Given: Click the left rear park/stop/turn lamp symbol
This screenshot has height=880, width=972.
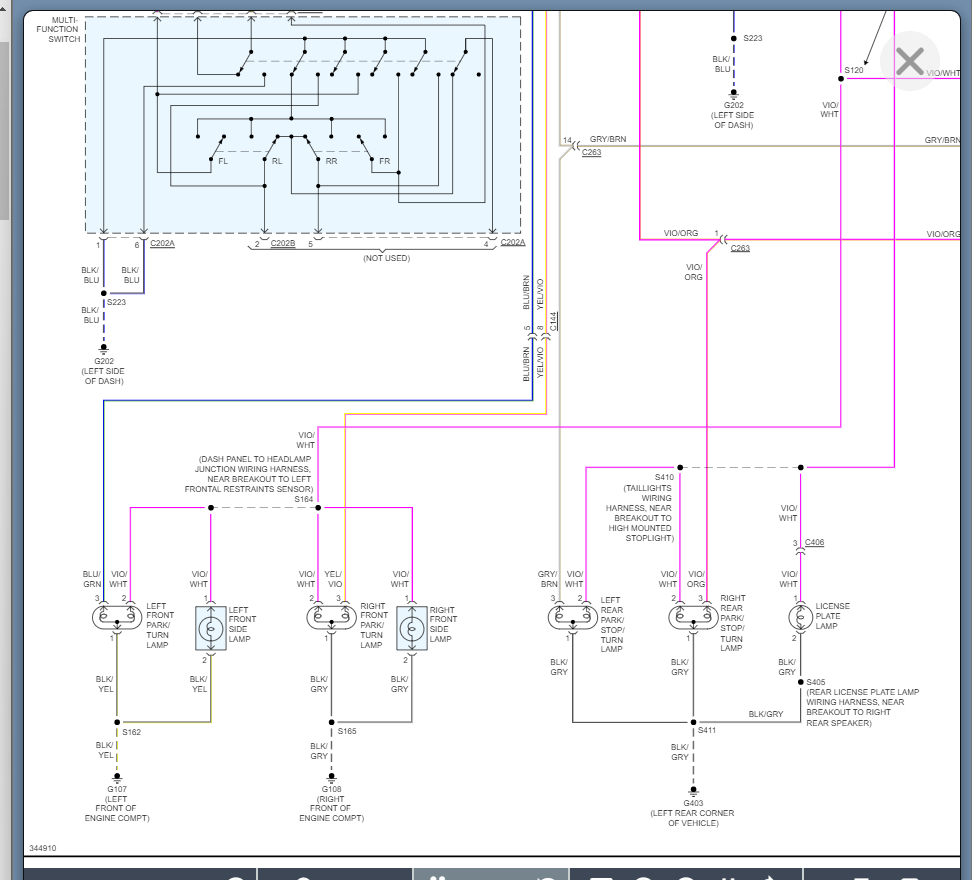Looking at the screenshot, I should [573, 617].
